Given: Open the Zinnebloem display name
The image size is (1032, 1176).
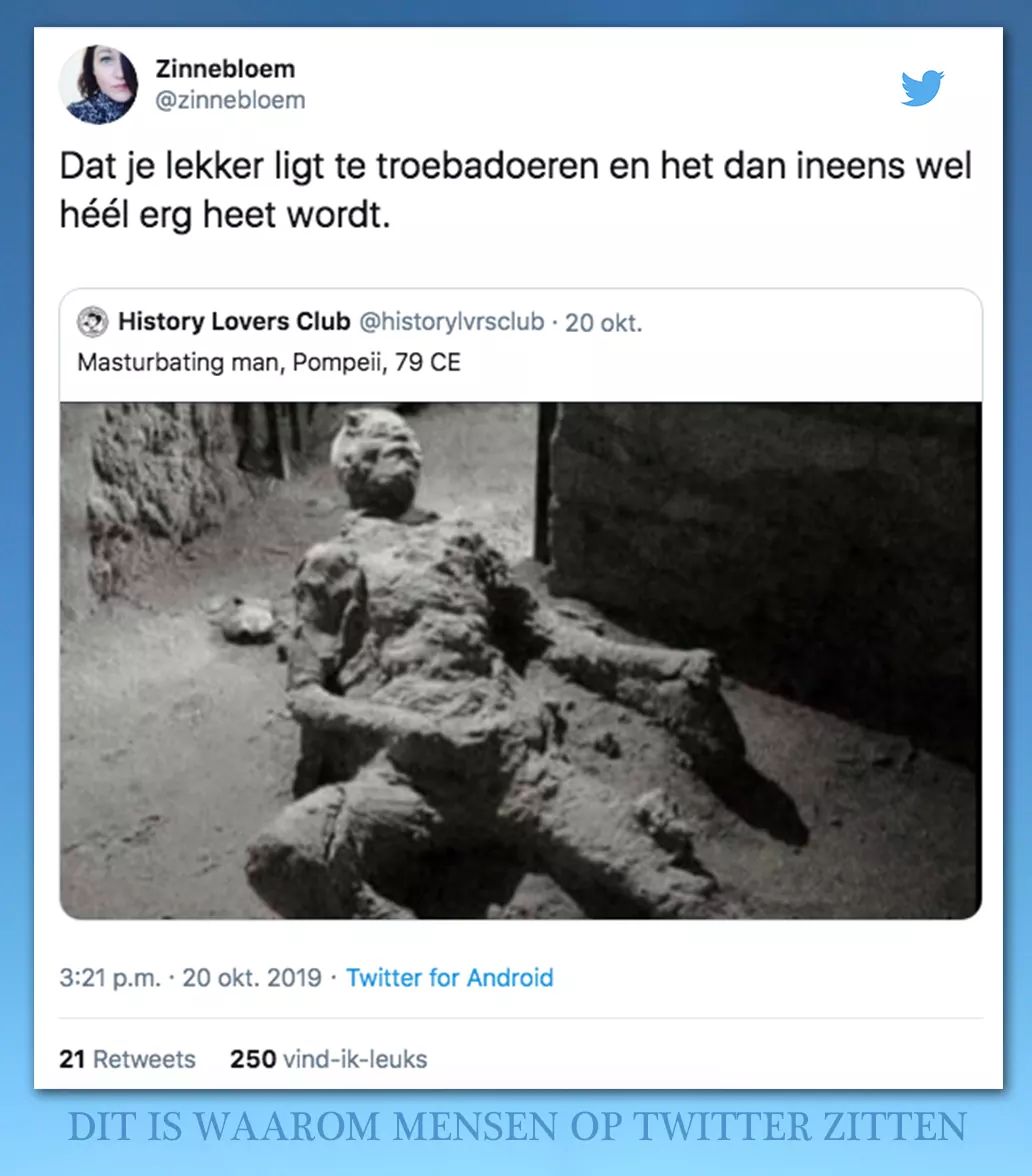Looking at the screenshot, I should point(225,69).
